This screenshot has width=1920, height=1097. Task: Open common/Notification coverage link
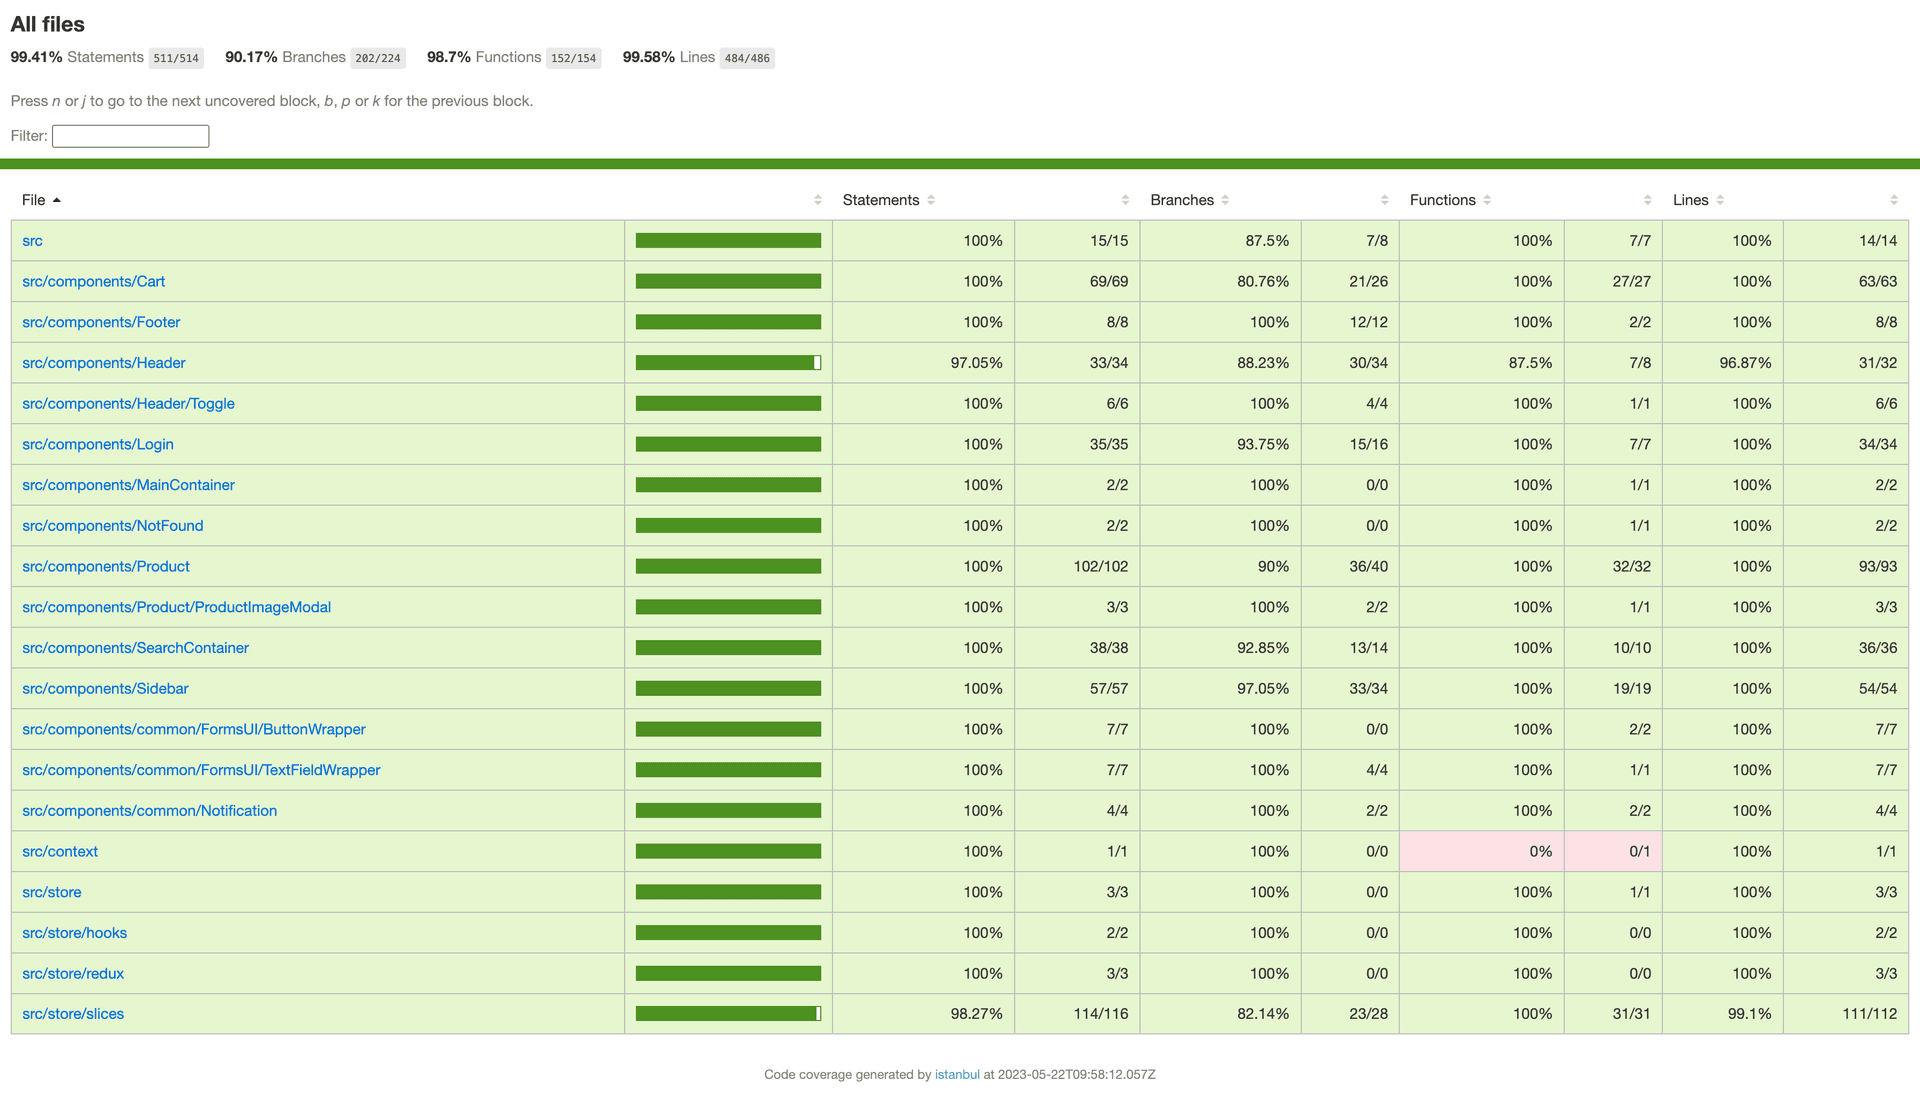click(149, 811)
